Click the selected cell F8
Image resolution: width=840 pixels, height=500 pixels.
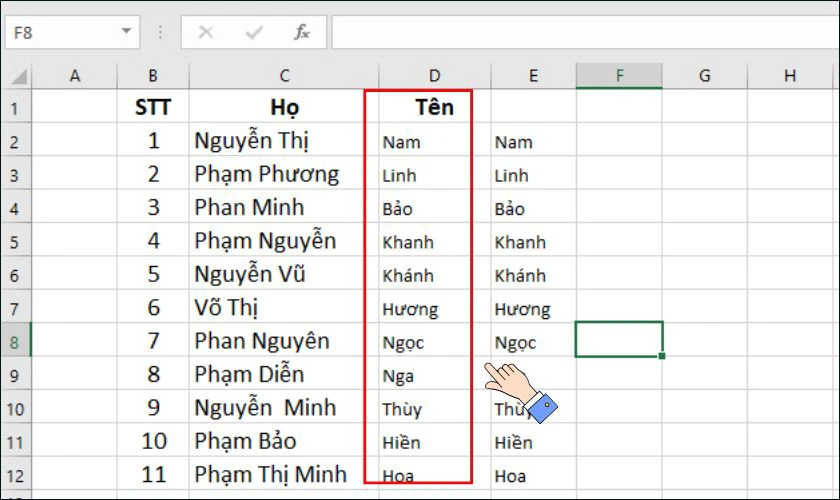619,339
